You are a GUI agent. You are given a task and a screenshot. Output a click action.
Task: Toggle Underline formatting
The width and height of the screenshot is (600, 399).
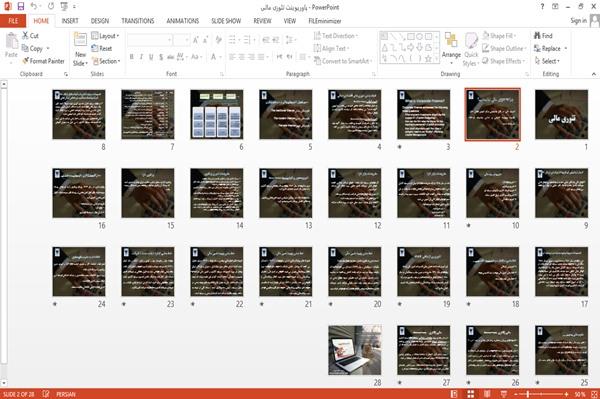[x=151, y=57]
